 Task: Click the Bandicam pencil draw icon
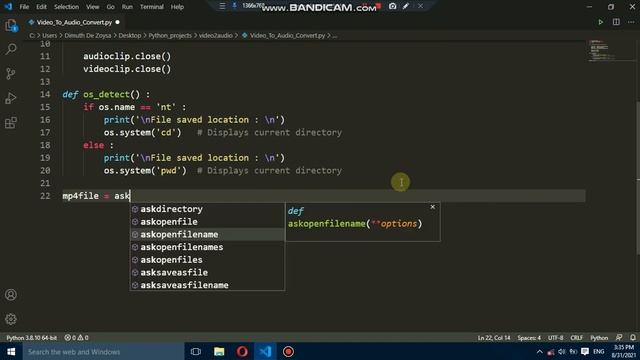tap(406, 6)
